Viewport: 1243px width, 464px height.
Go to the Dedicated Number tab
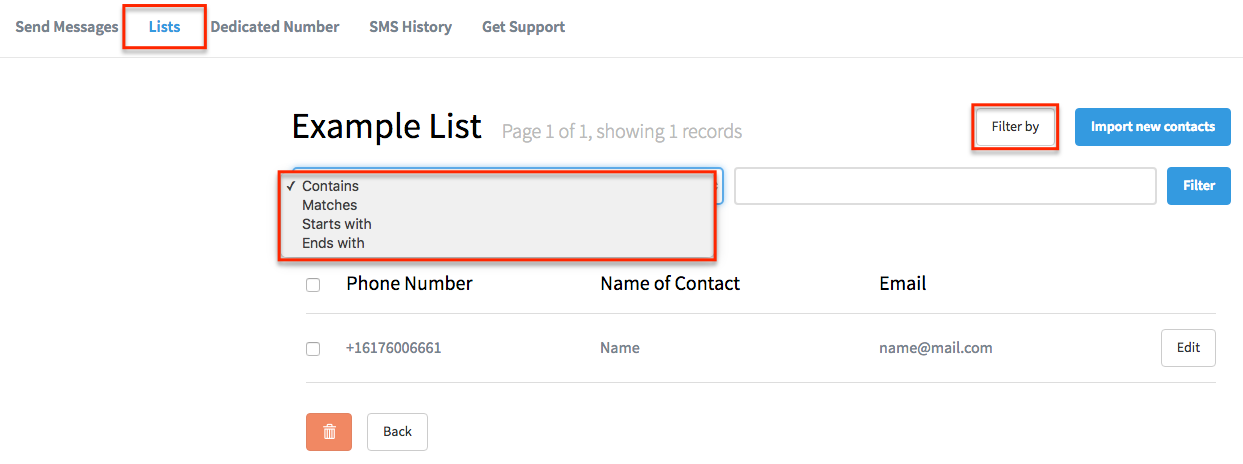coord(275,27)
